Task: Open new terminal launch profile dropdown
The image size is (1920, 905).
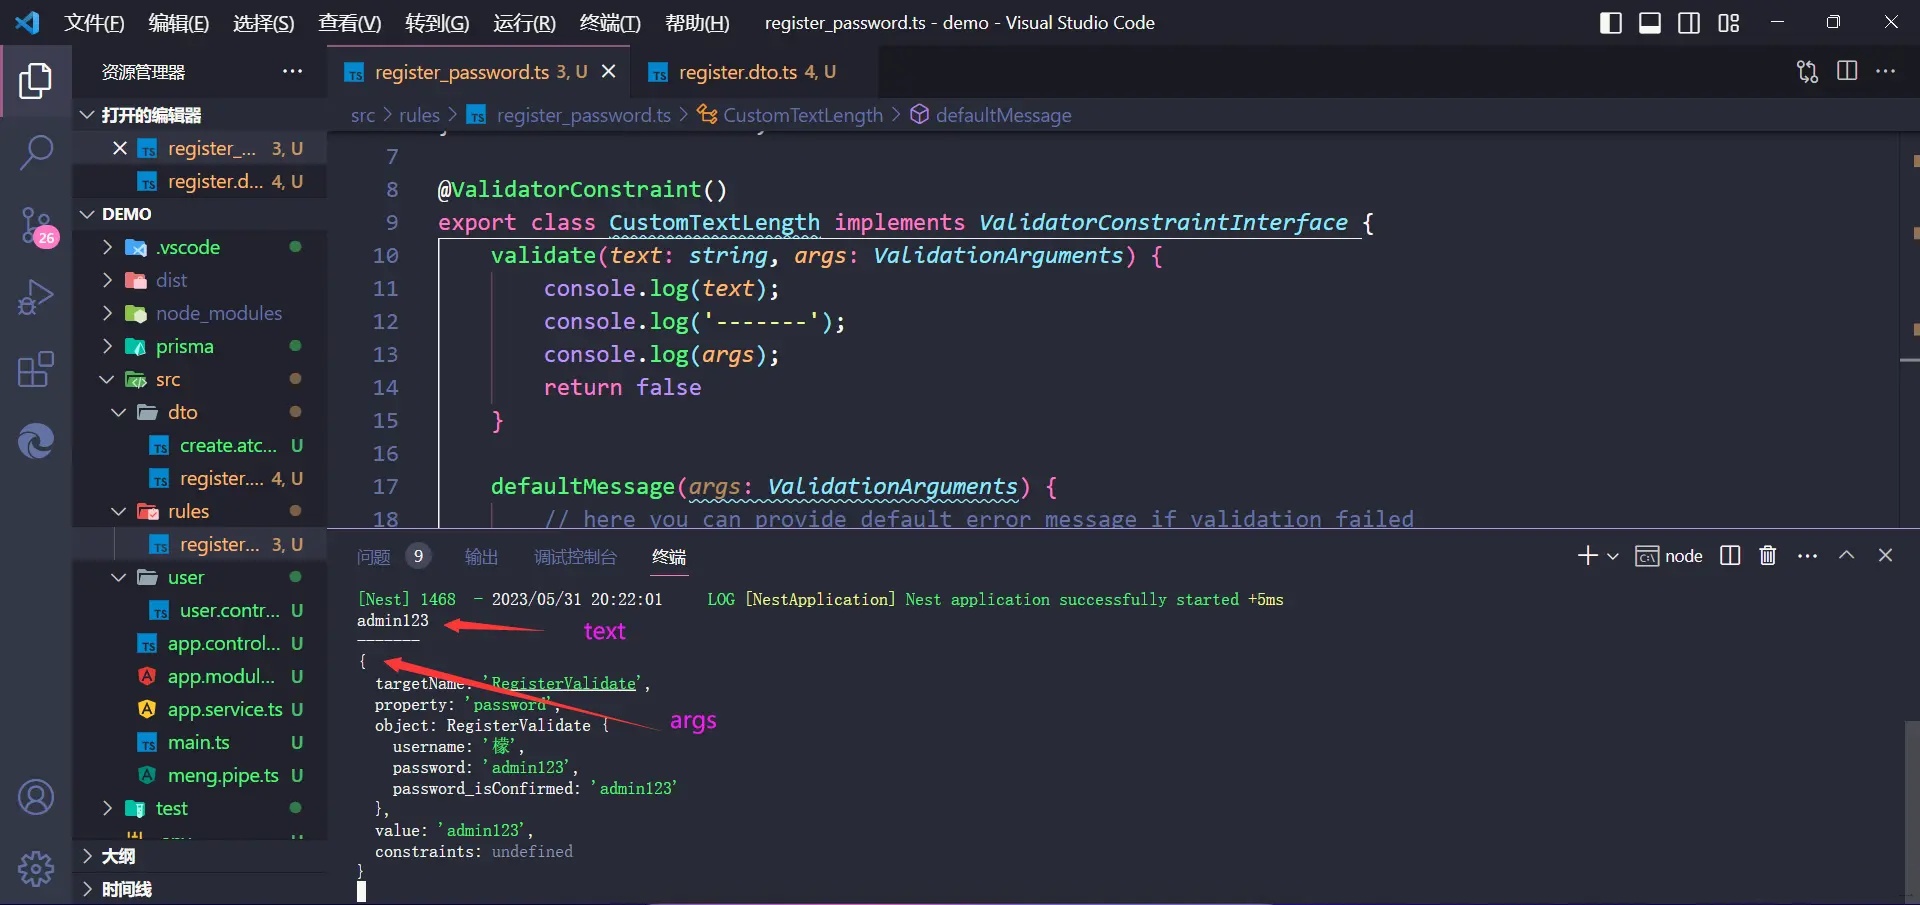Action: (x=1613, y=556)
